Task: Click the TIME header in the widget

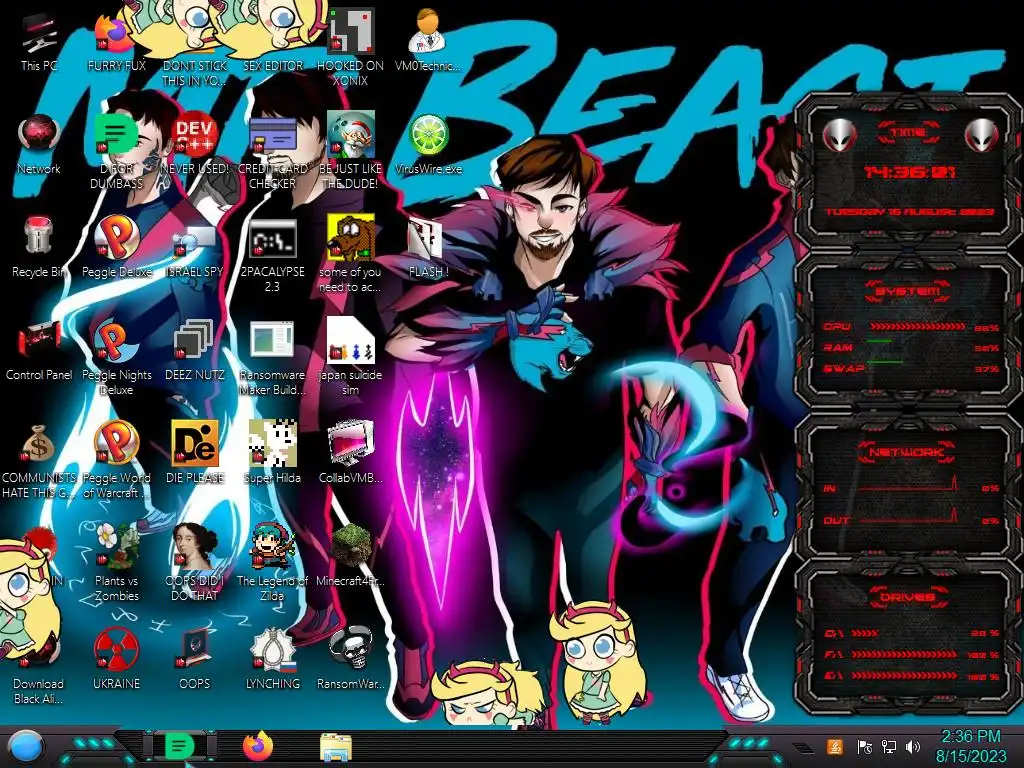Action: [x=908, y=132]
